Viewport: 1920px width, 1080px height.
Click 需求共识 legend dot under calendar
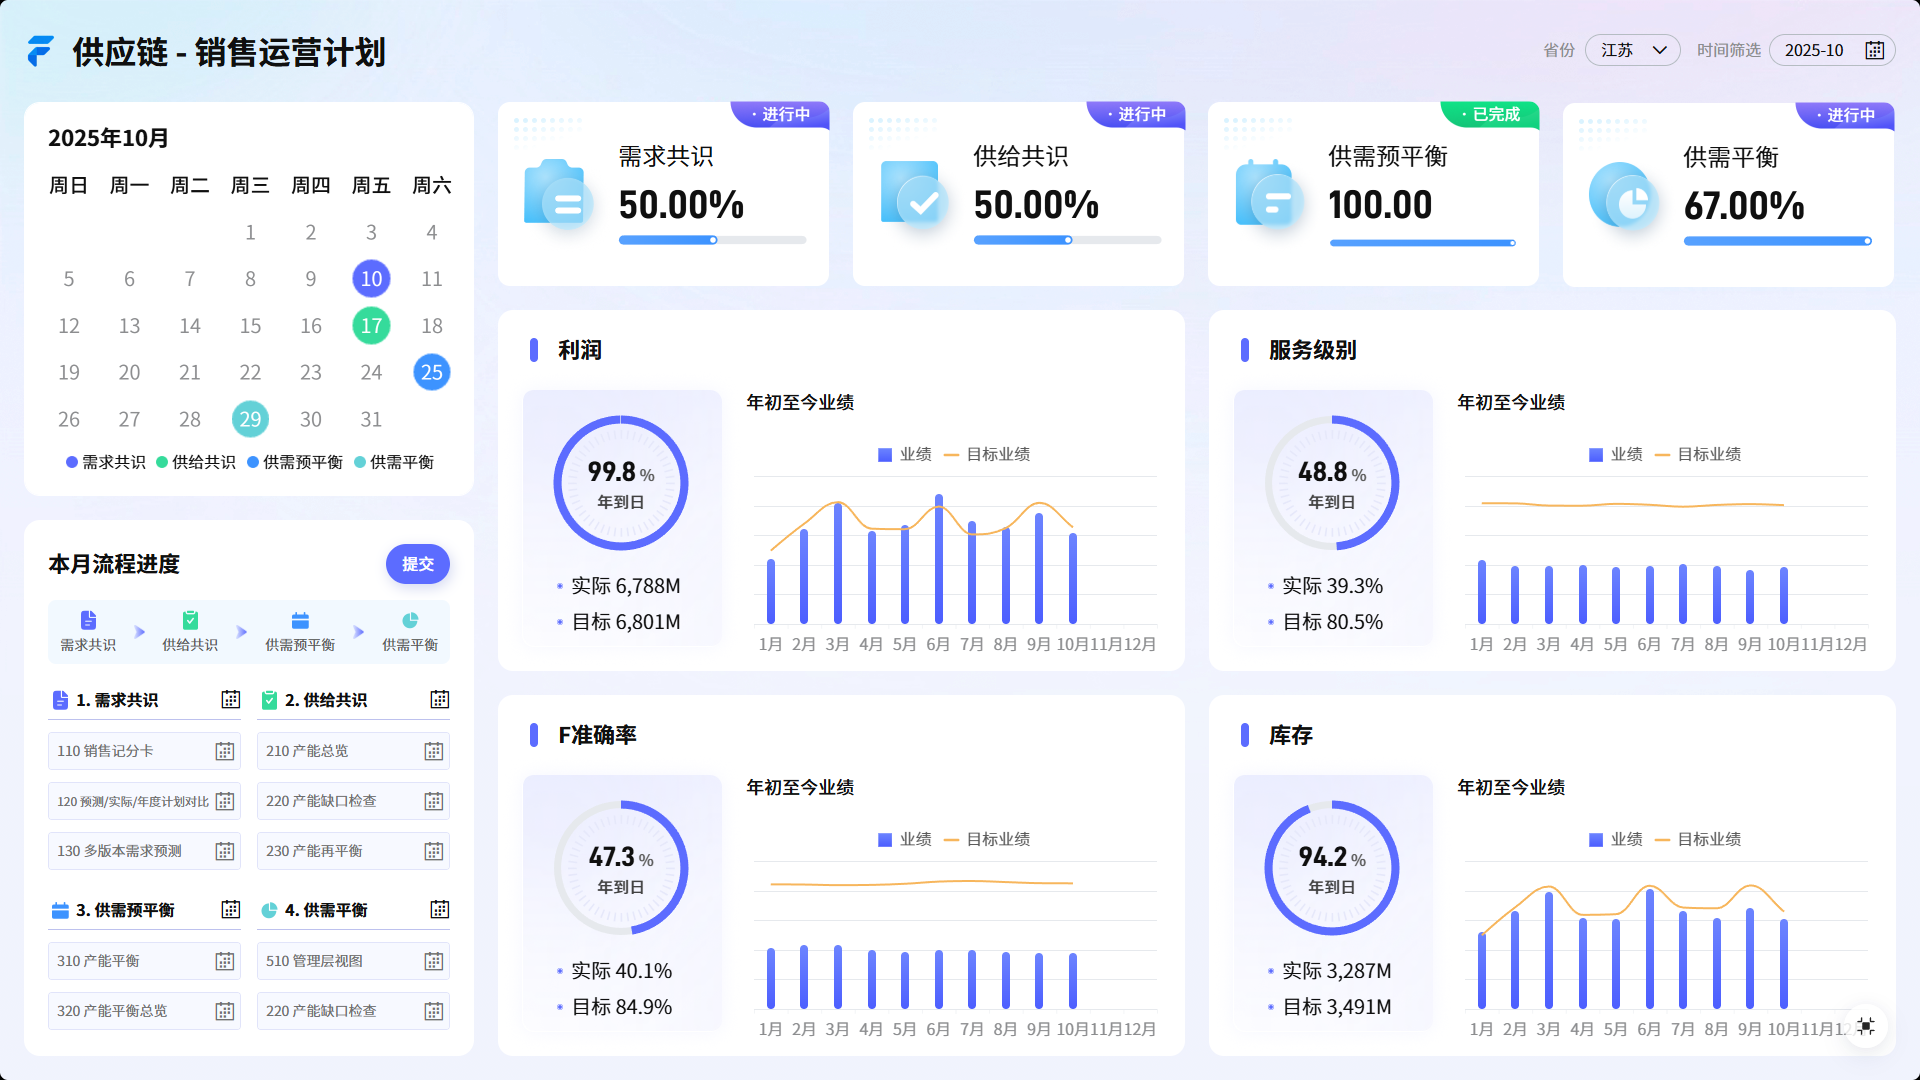[72, 462]
